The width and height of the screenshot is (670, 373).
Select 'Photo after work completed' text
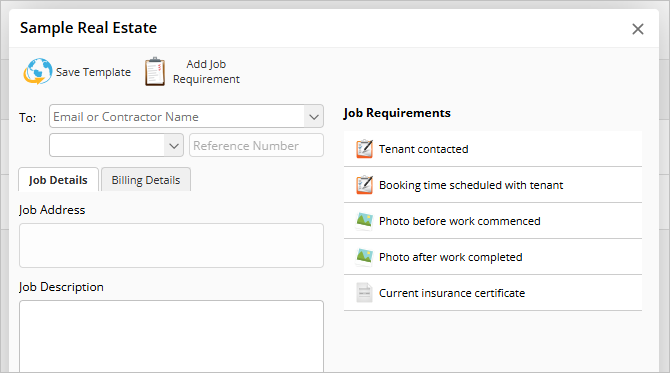click(450, 257)
